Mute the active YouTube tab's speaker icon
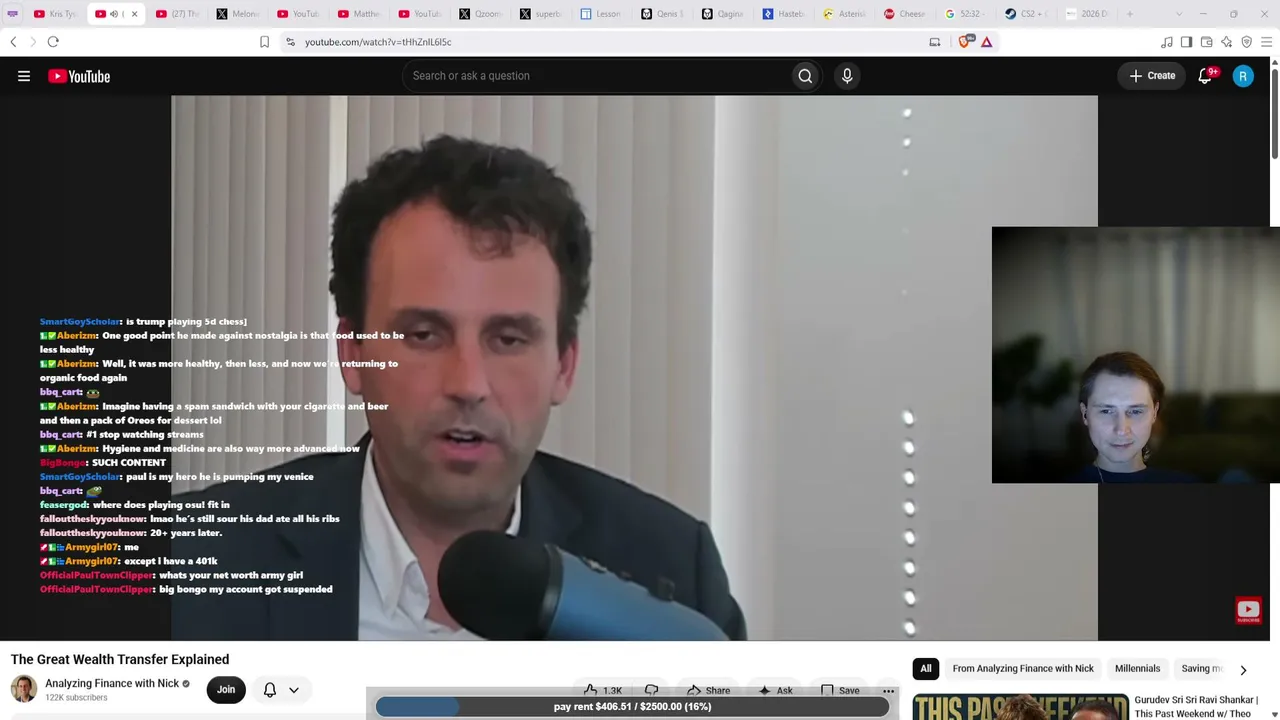1280x720 pixels. coord(114,14)
